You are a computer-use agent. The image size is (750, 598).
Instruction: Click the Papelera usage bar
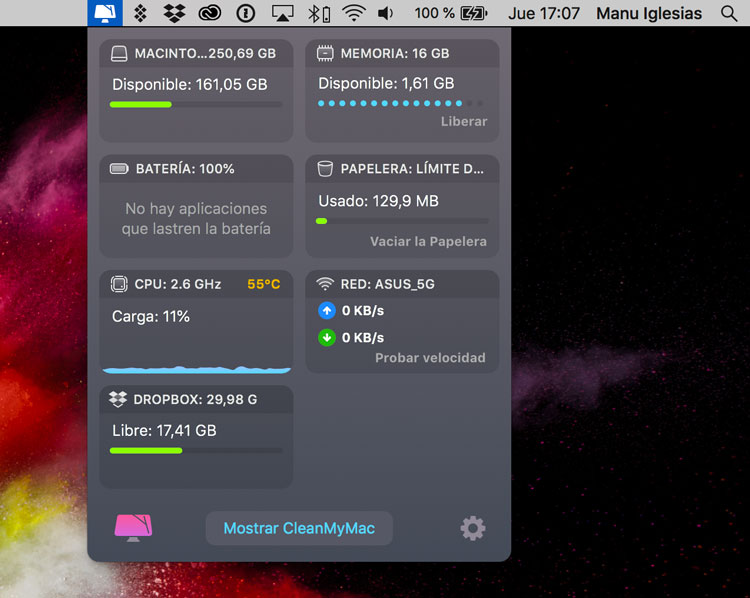pos(402,221)
